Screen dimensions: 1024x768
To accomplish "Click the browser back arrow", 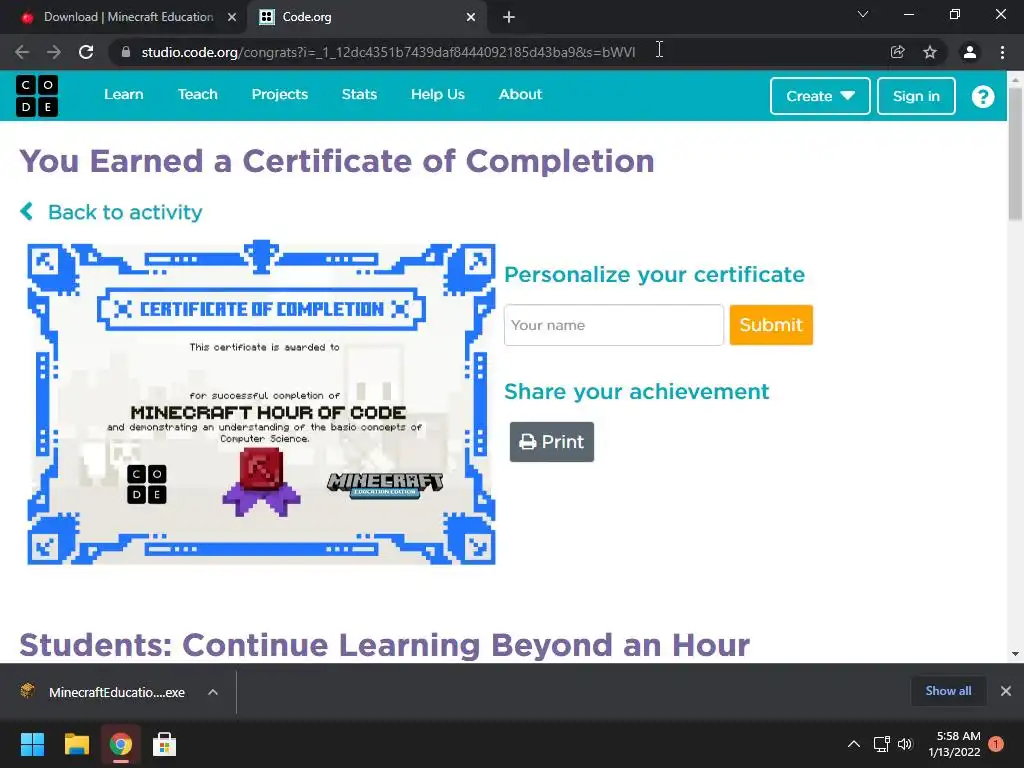I will pos(22,52).
